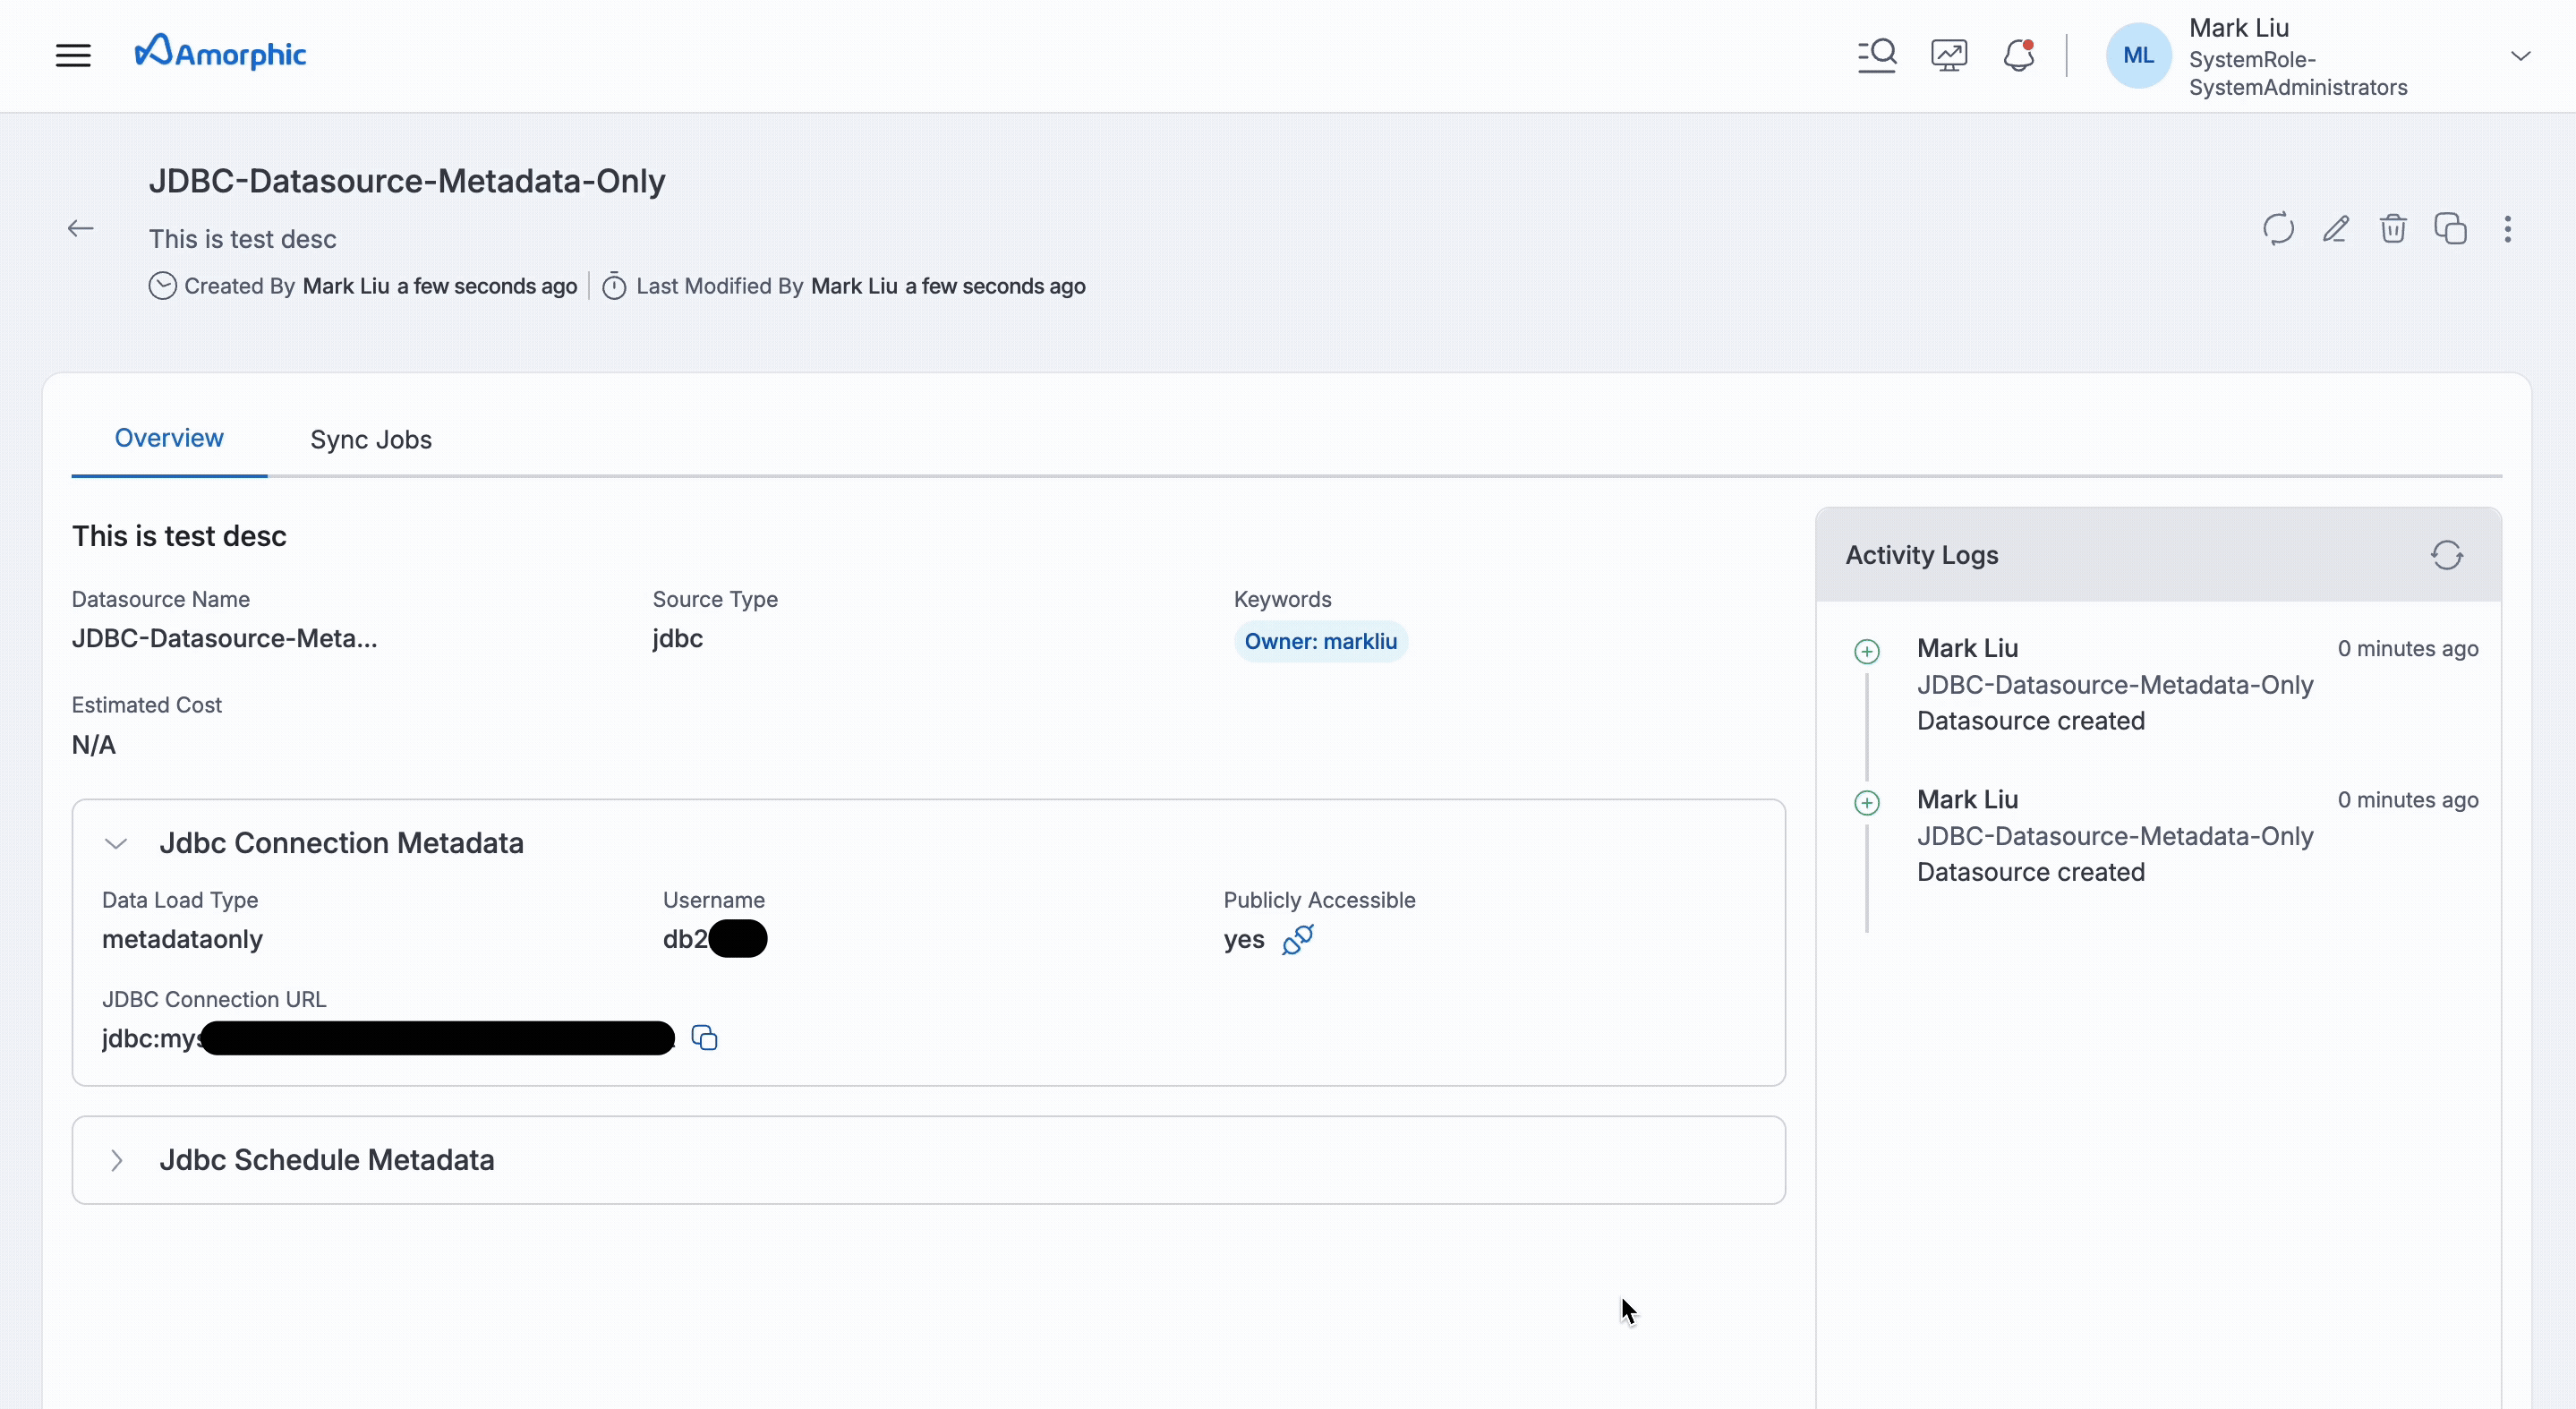2576x1409 pixels.
Task: Open the global search icon in the top bar
Action: click(1876, 55)
